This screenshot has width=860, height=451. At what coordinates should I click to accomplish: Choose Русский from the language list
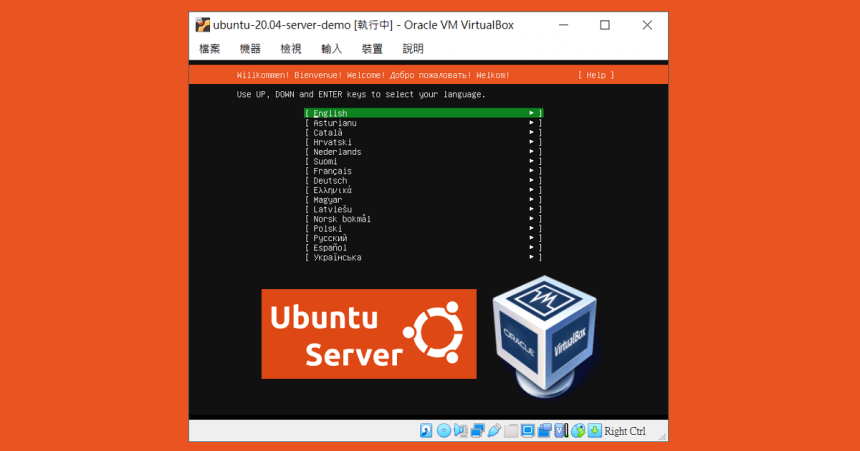tap(423, 238)
